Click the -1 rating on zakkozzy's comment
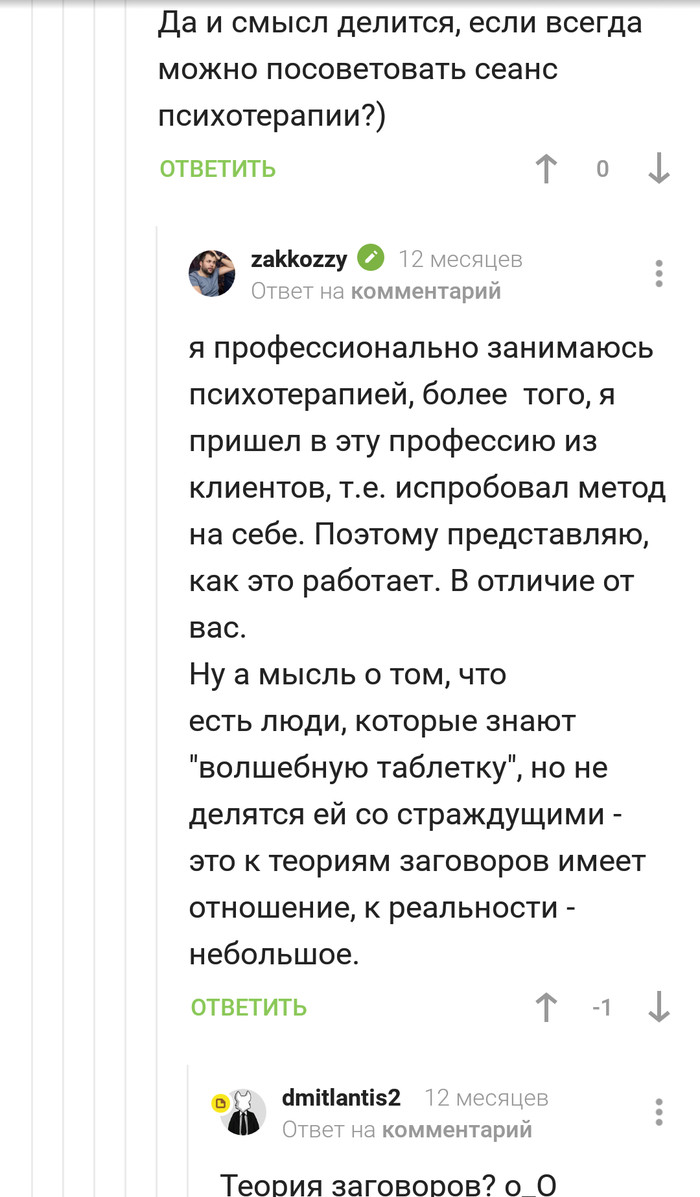This screenshot has width=700, height=1197. tap(601, 1007)
